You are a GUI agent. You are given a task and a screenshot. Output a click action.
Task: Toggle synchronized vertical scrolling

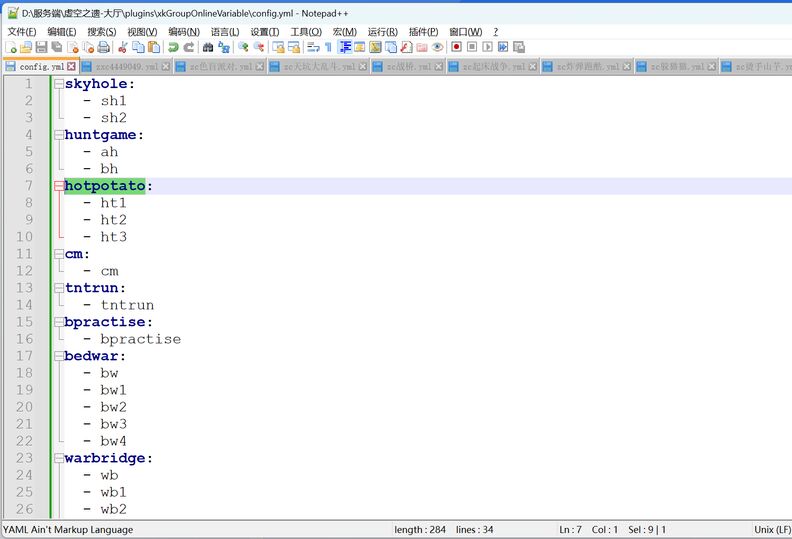278,47
